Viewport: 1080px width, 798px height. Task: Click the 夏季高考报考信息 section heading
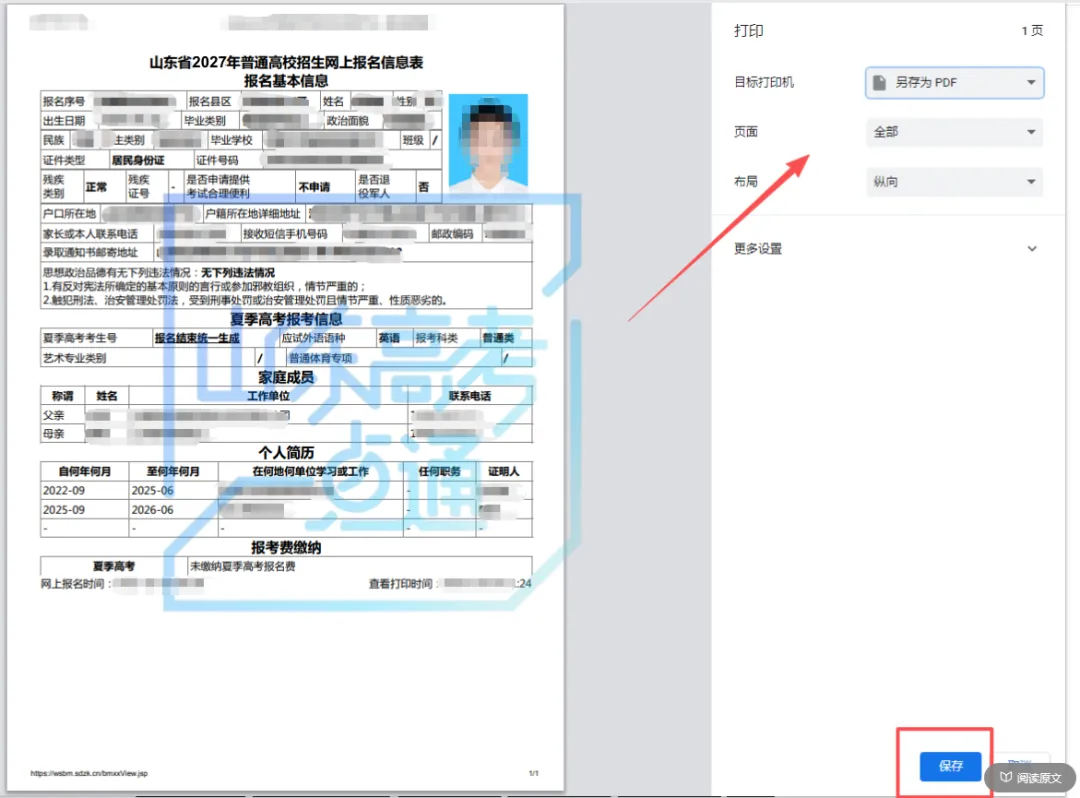pyautogui.click(x=286, y=319)
